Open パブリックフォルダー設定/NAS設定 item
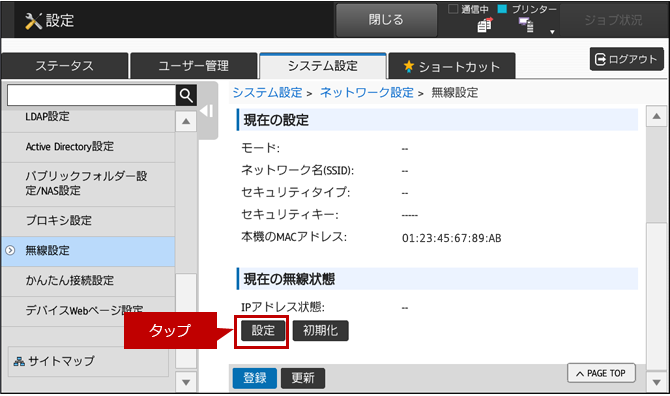This screenshot has height=396, width=670. (88, 184)
